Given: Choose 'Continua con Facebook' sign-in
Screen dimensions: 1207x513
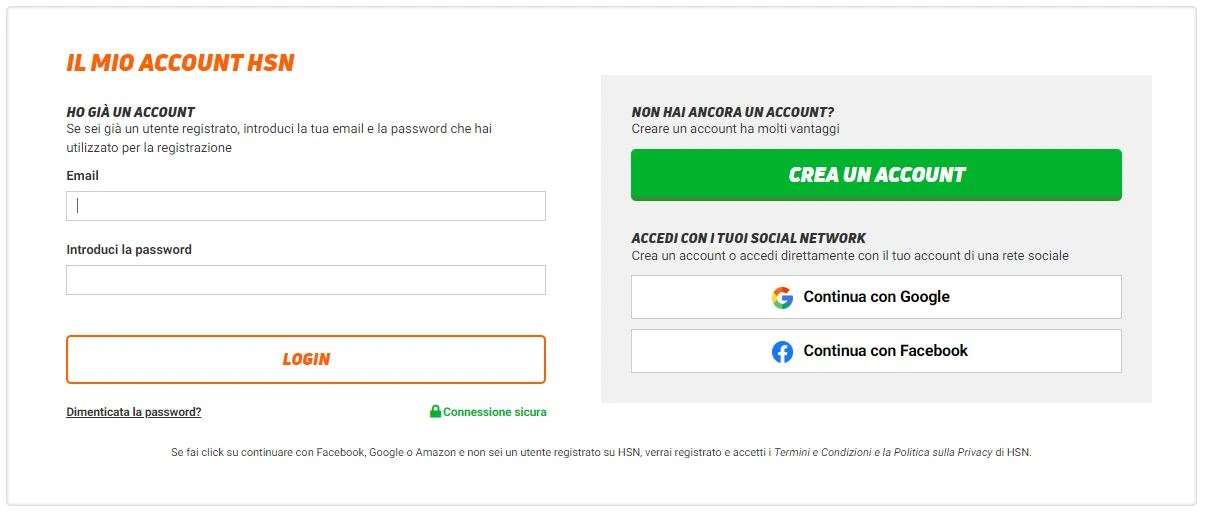Looking at the screenshot, I should pos(876,351).
